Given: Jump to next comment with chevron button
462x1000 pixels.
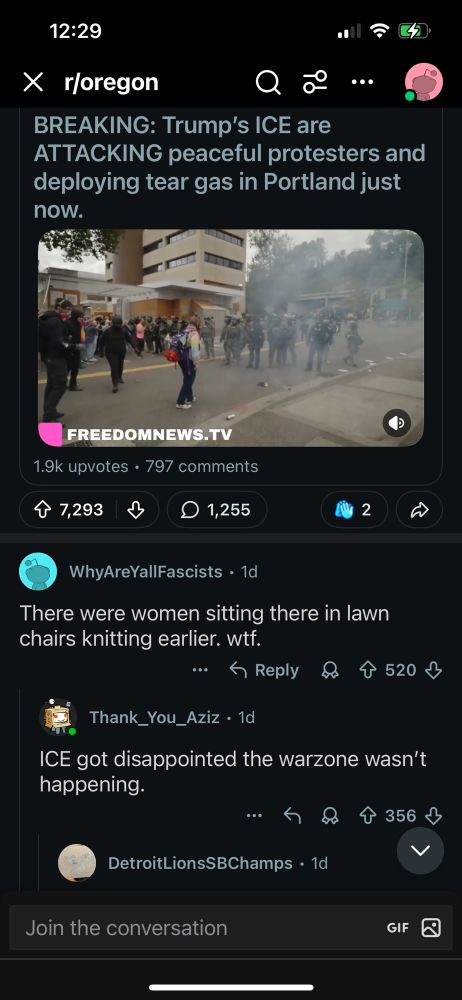Looking at the screenshot, I should 420,851.
